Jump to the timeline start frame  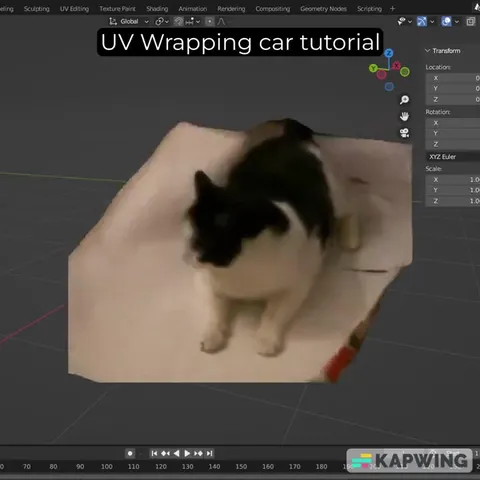(x=154, y=453)
